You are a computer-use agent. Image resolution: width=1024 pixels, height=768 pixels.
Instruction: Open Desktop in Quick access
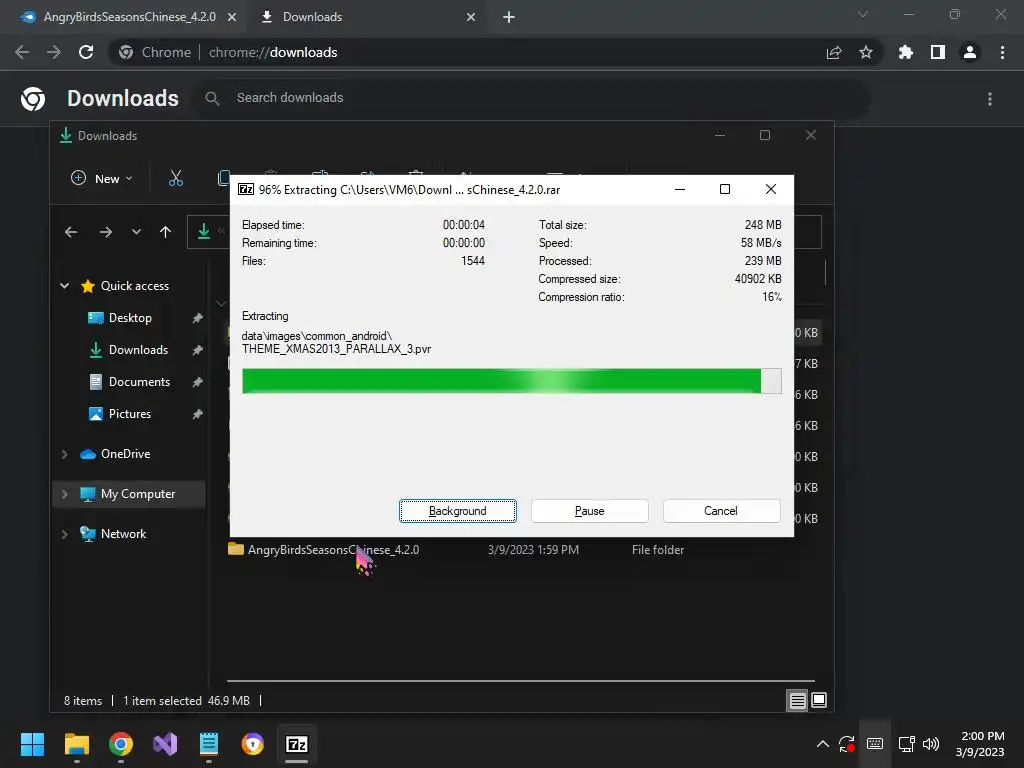pyautogui.click(x=130, y=318)
